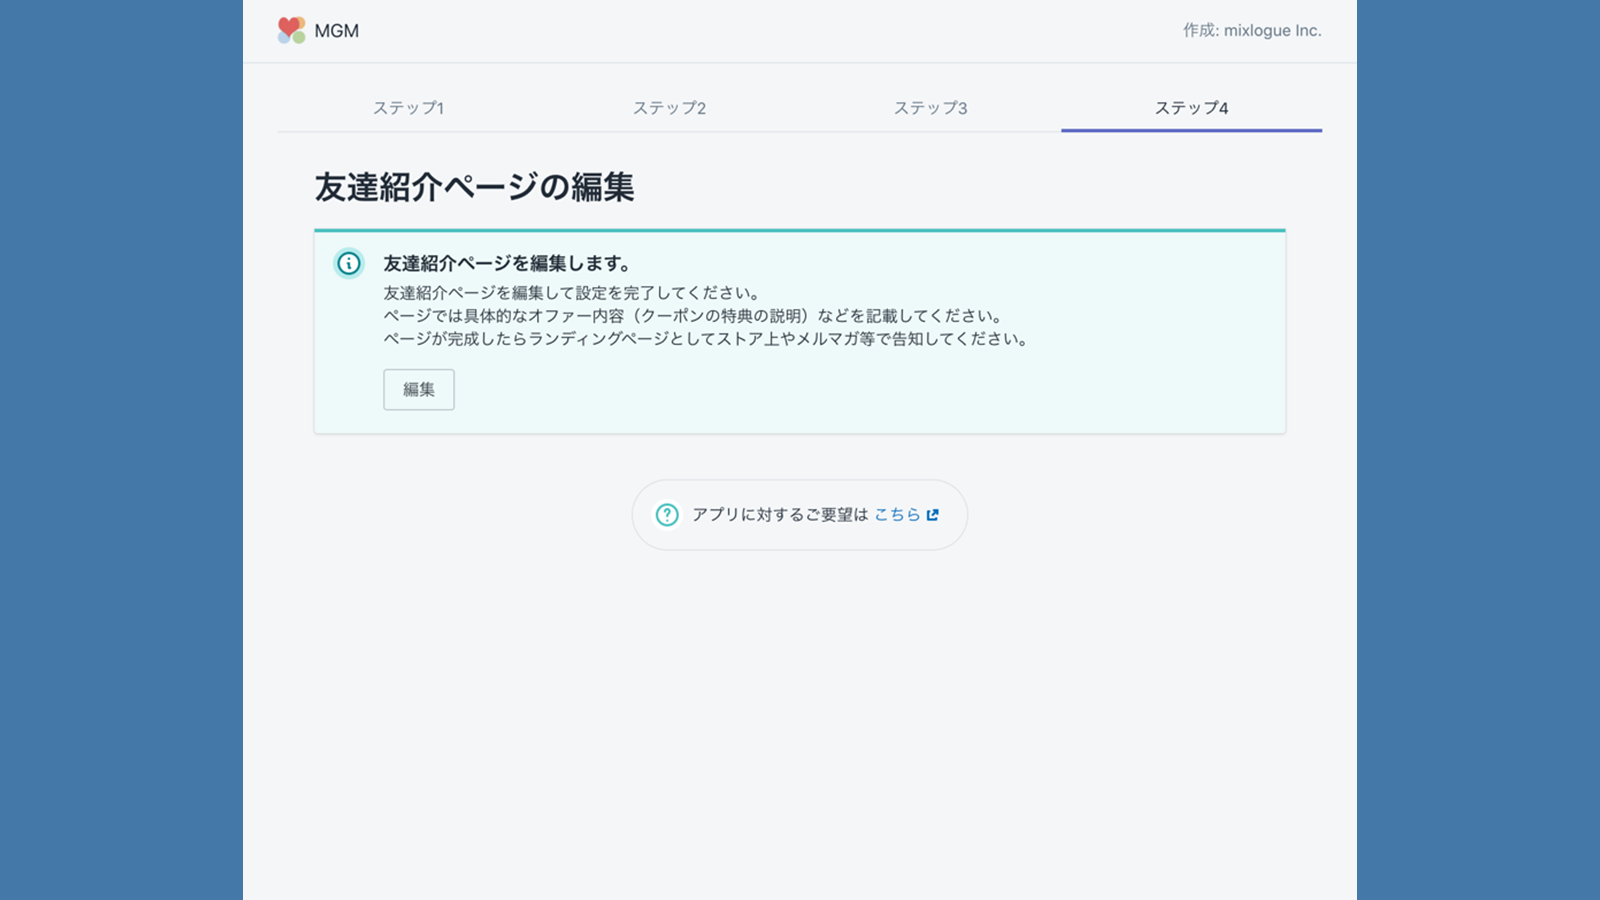This screenshot has height=900, width=1600.
Task: Click the 友達紹介ページの編集 heading
Action: pos(474,187)
